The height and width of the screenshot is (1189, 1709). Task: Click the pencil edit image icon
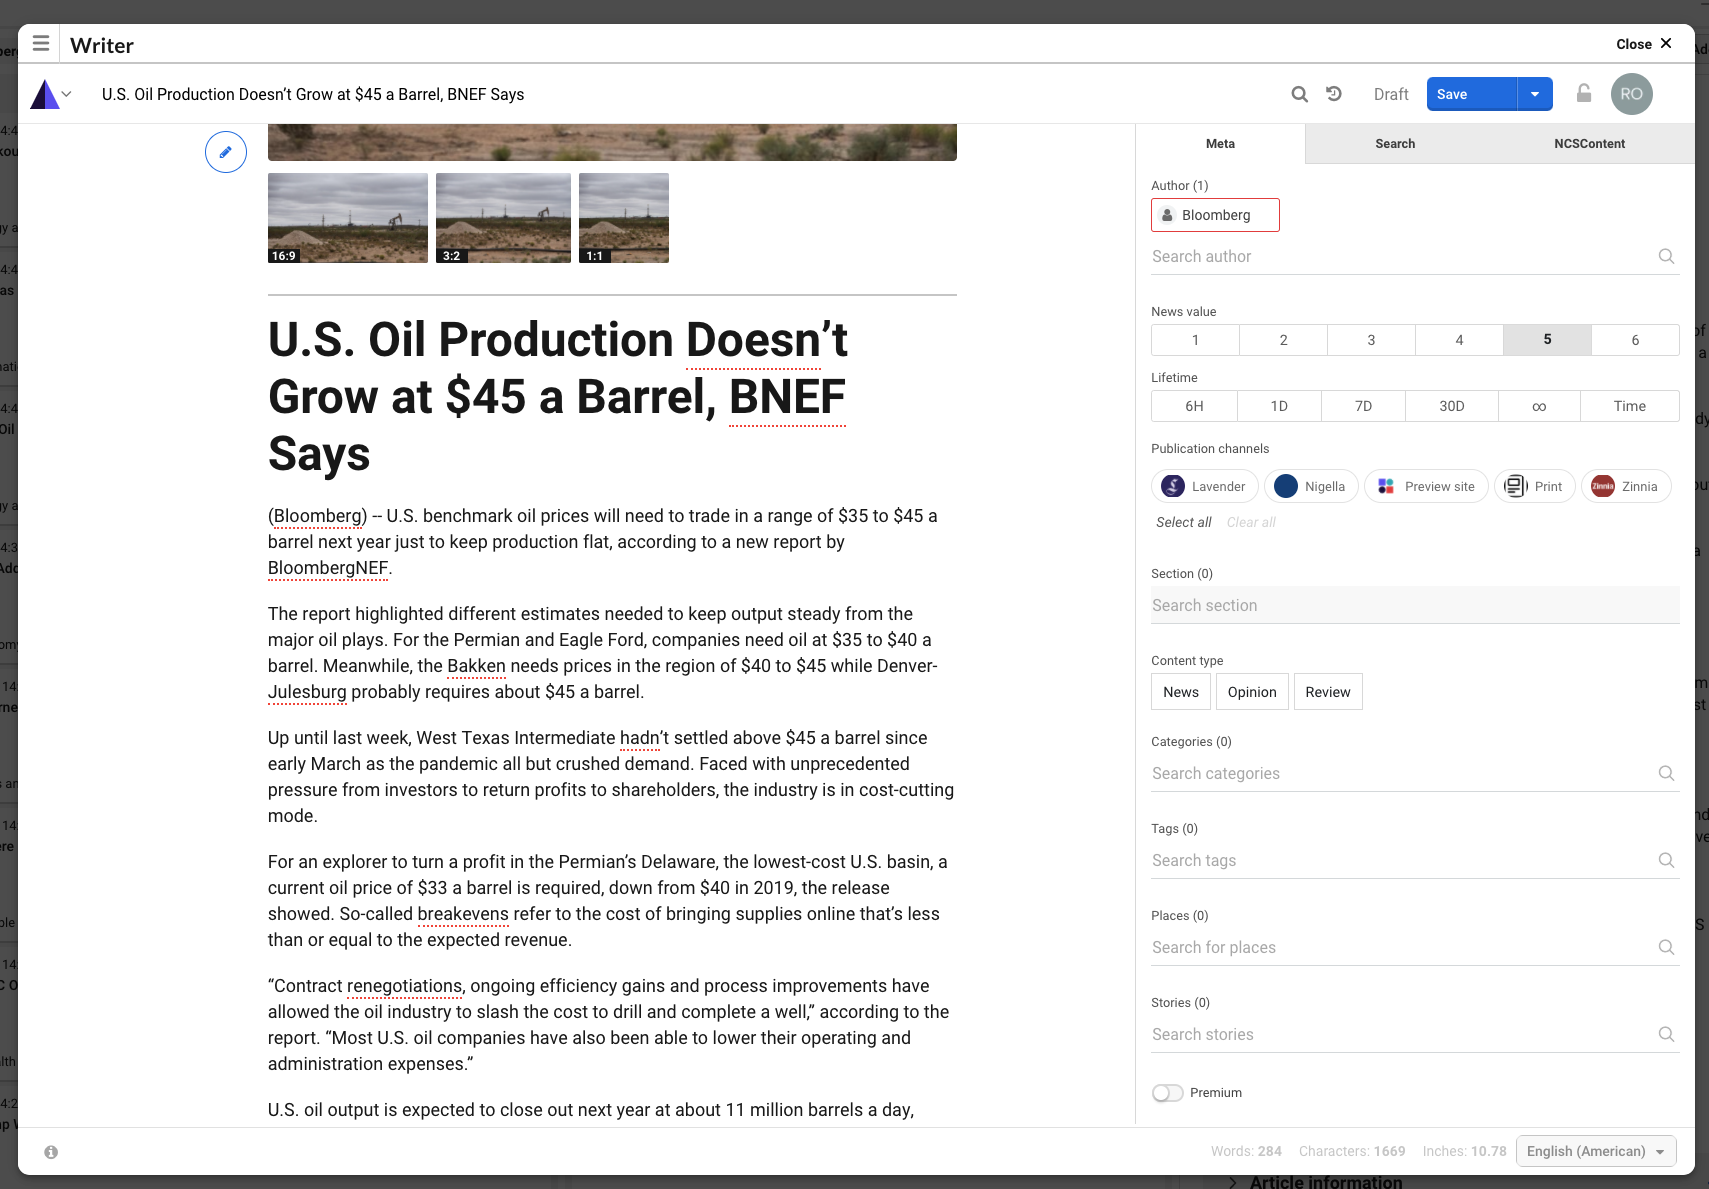click(226, 152)
